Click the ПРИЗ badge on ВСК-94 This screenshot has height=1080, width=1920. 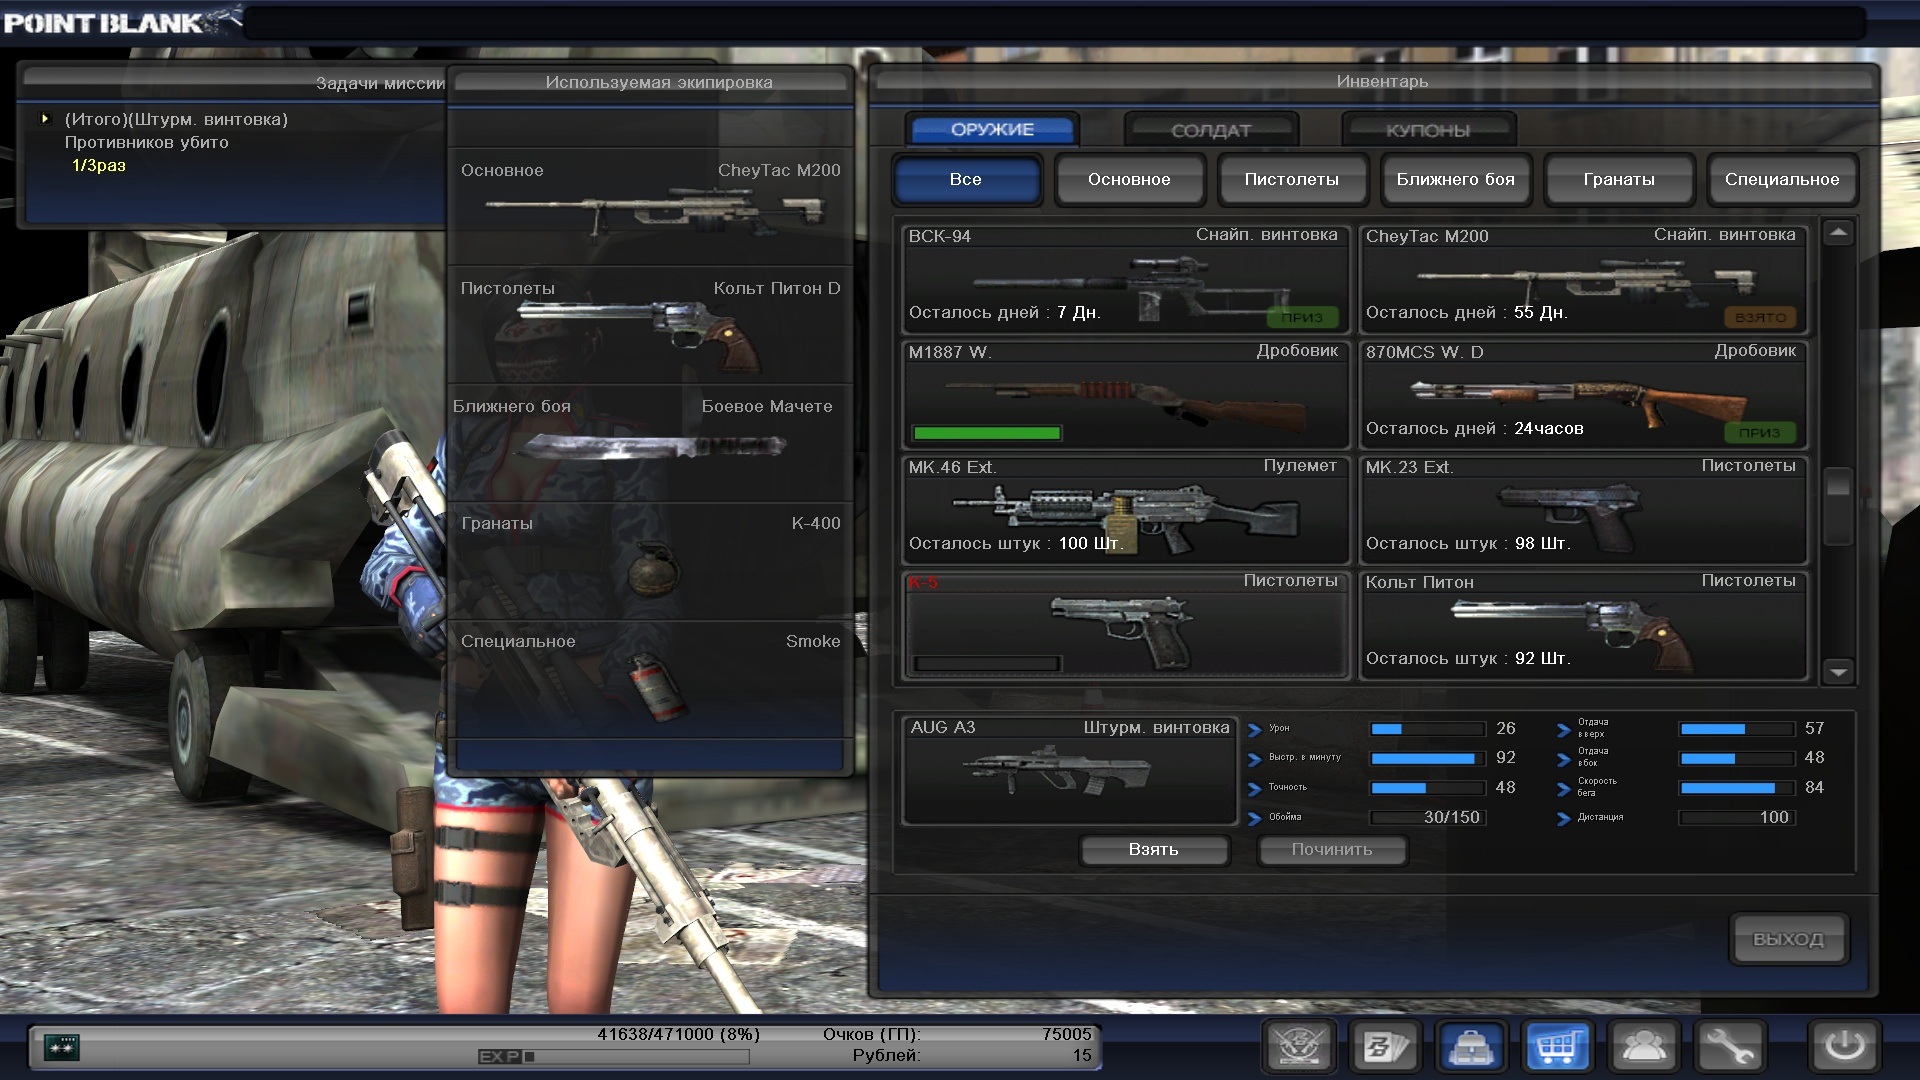coord(1302,317)
